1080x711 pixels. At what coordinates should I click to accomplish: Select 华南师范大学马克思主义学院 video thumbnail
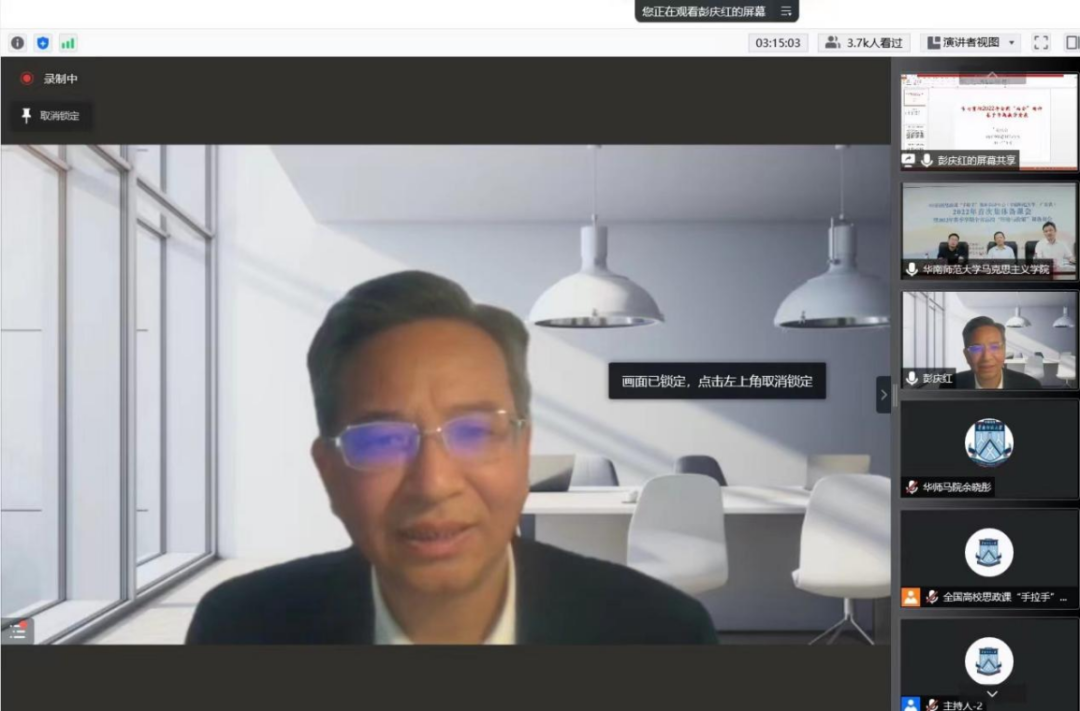point(989,230)
